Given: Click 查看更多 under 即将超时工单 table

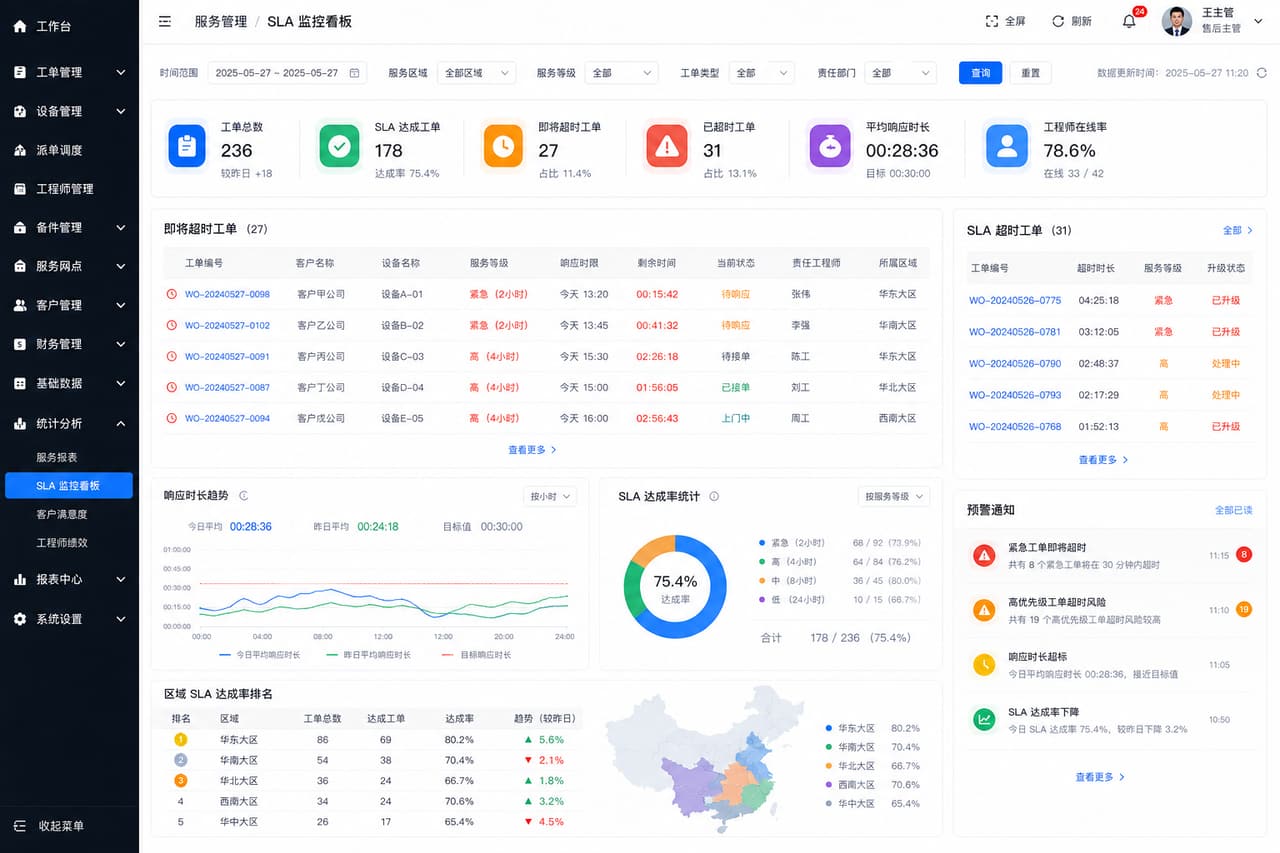Looking at the screenshot, I should pyautogui.click(x=533, y=450).
